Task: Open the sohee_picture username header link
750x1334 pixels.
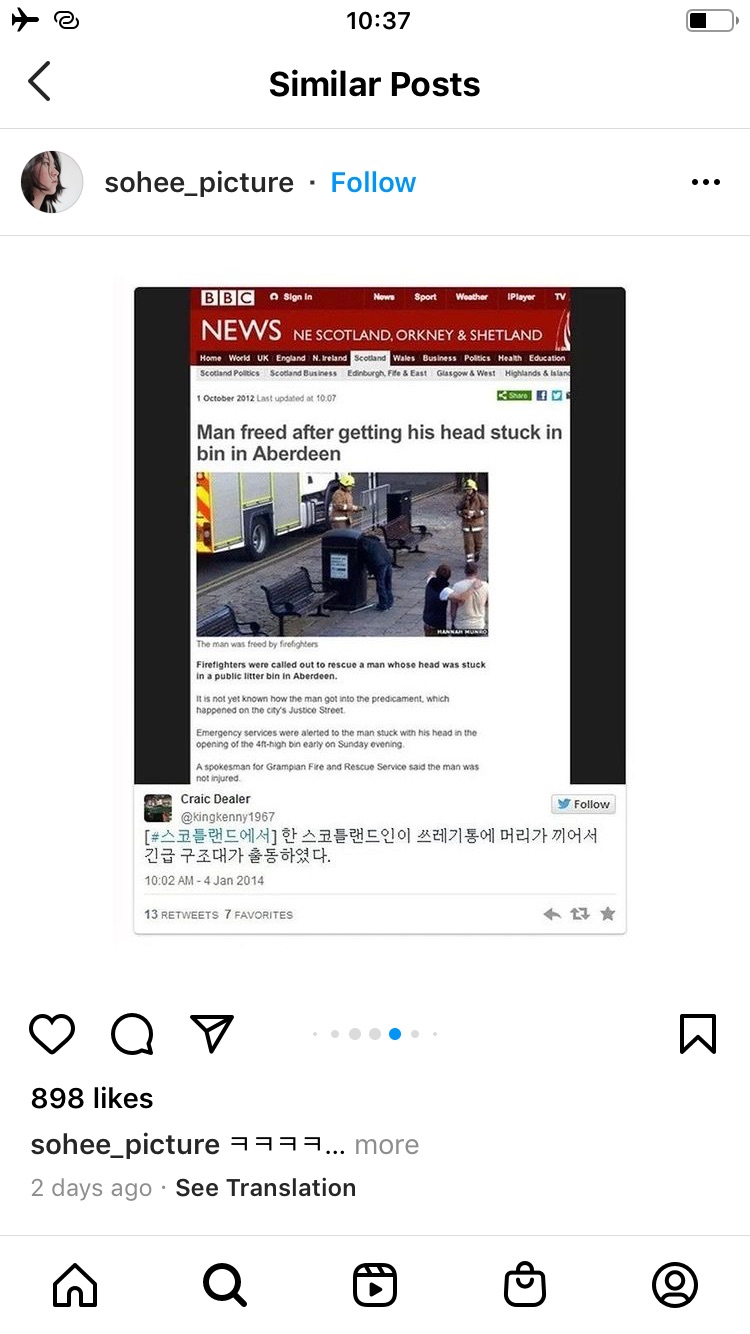Action: coord(199,183)
